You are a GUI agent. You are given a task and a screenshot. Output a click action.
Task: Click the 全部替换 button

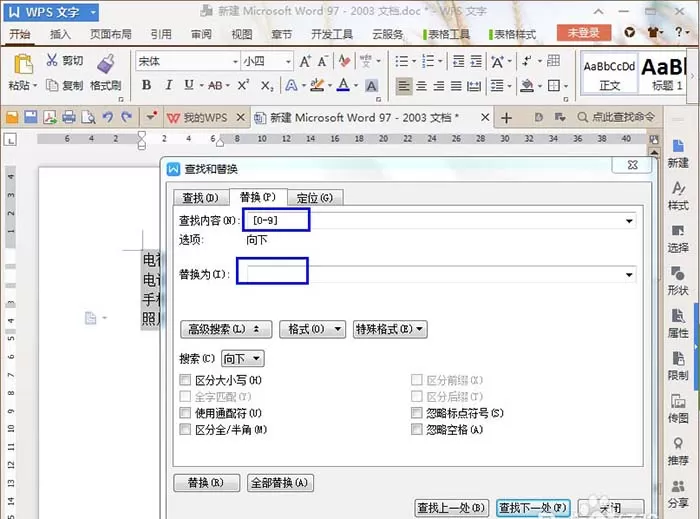(x=280, y=482)
